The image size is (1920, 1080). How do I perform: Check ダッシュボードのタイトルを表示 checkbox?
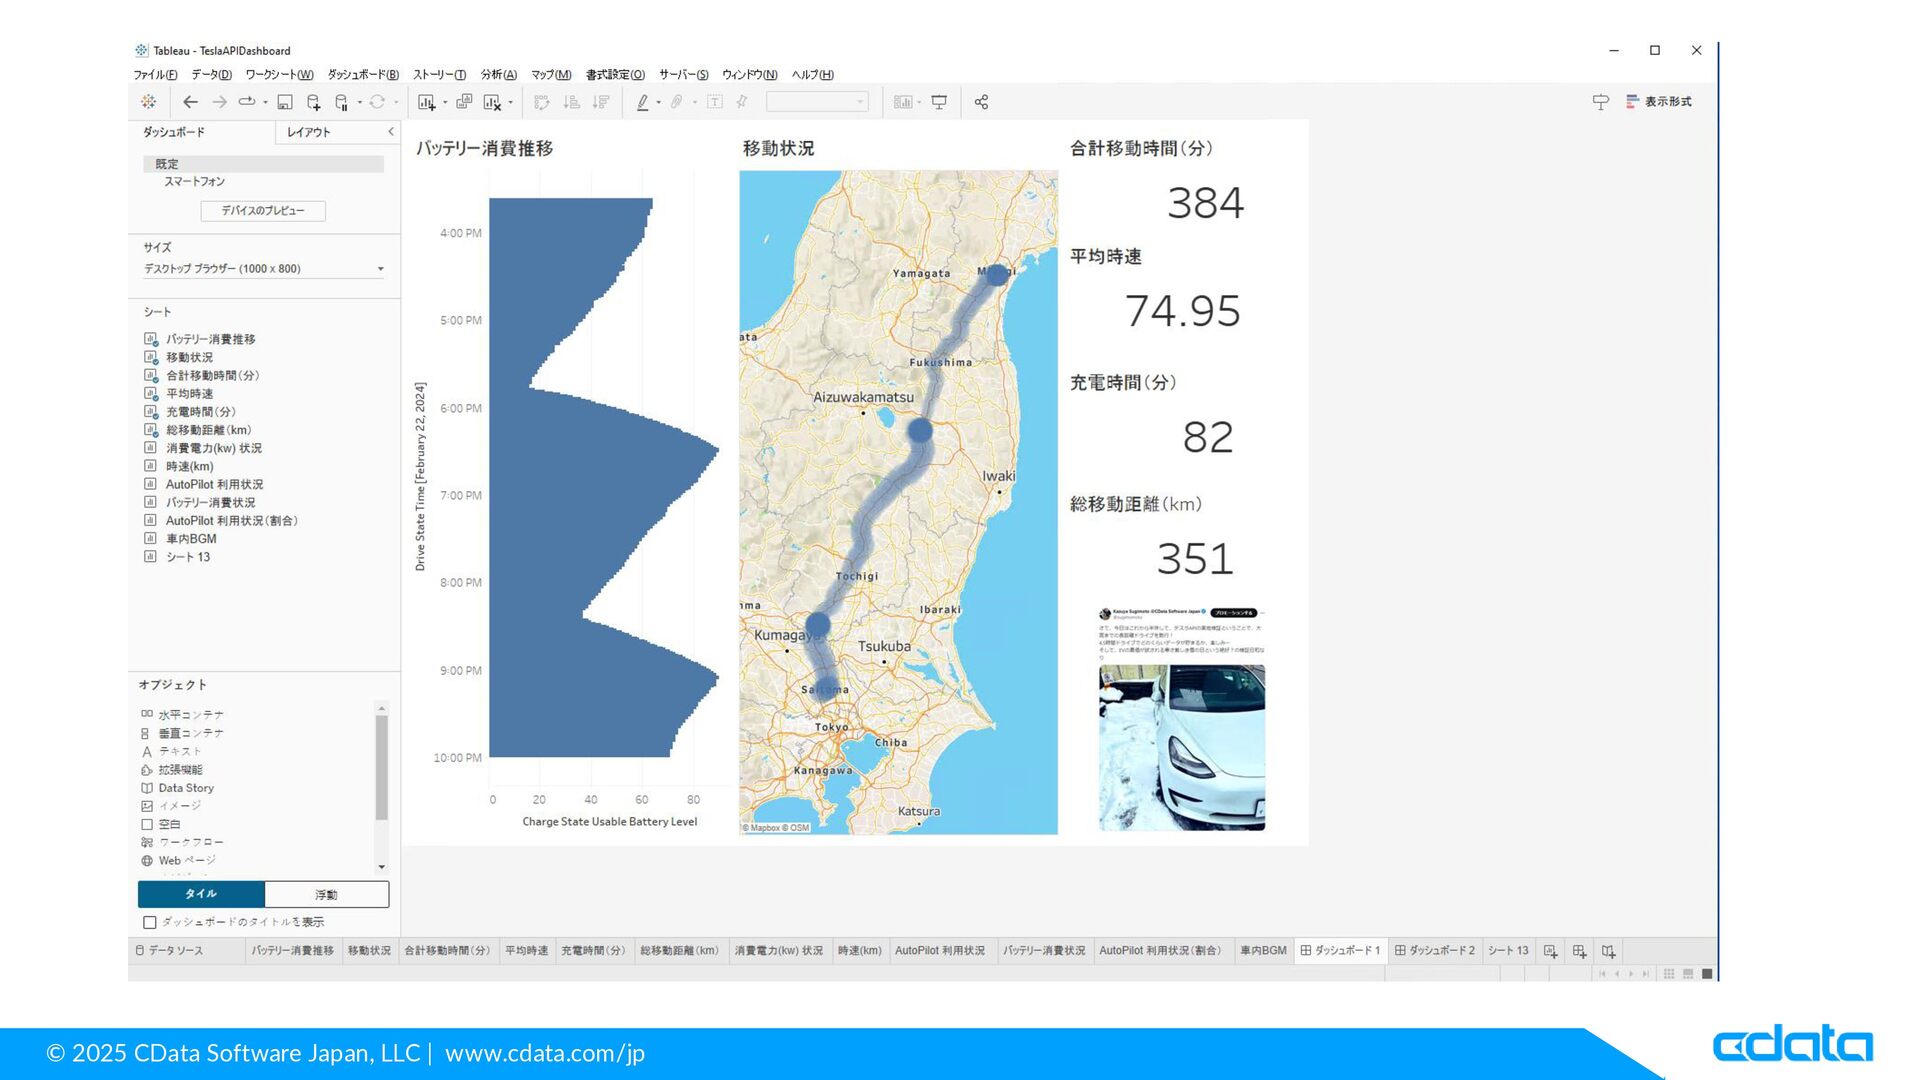tap(150, 922)
